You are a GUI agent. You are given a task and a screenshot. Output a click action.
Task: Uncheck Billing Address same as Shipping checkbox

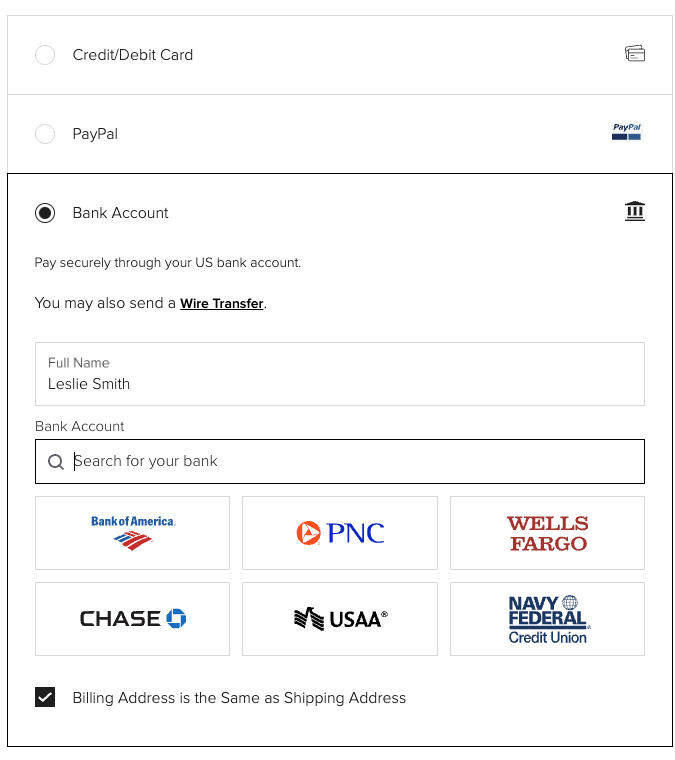tap(45, 697)
